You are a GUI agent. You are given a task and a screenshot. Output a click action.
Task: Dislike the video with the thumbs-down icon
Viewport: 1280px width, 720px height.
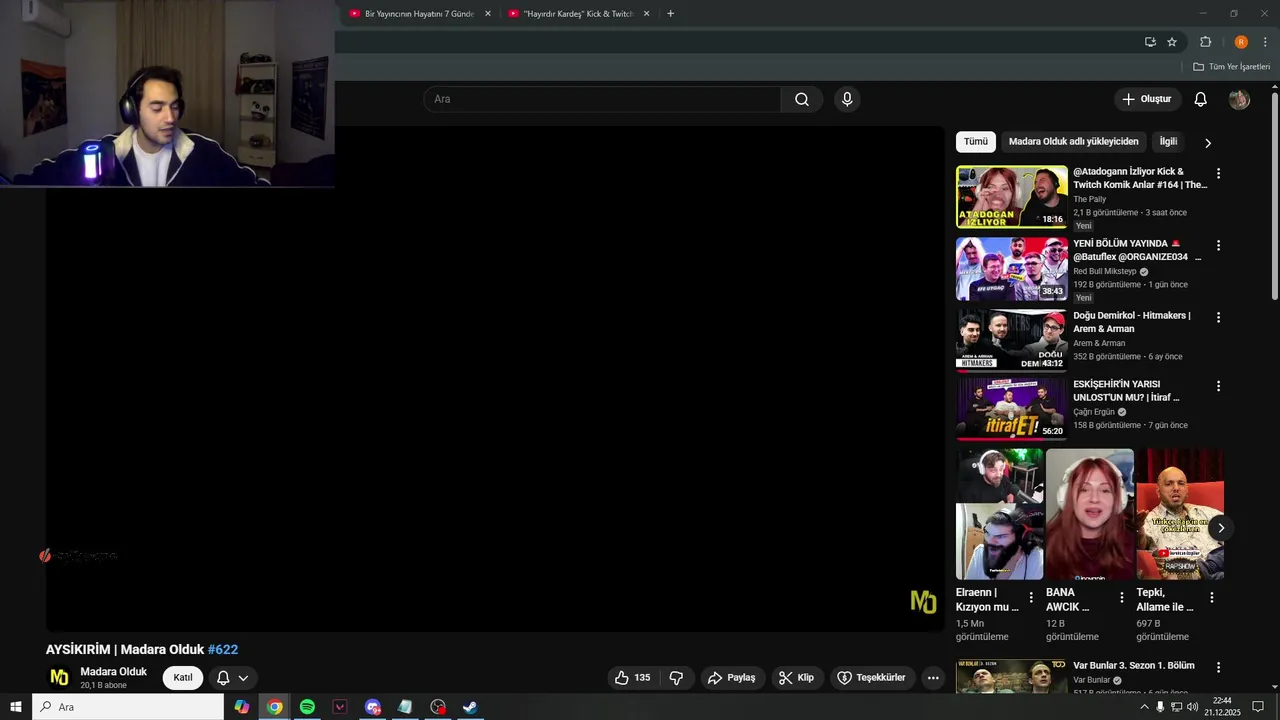click(676, 677)
